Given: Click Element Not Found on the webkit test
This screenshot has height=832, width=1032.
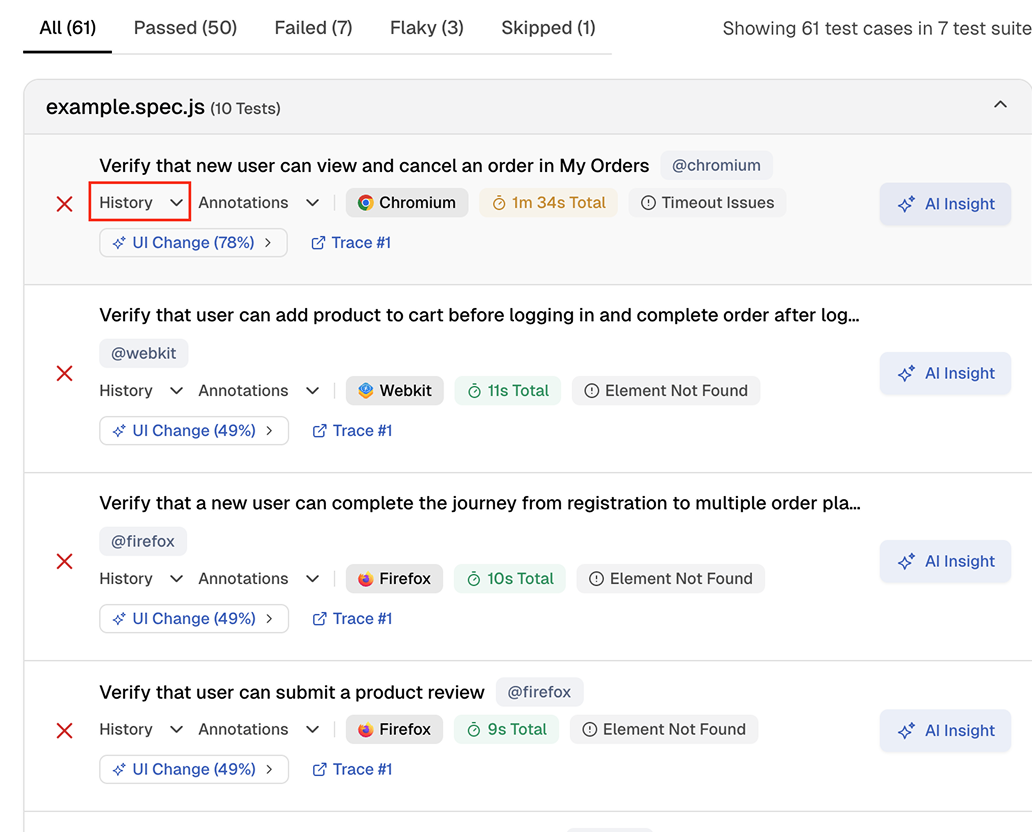Looking at the screenshot, I should [666, 390].
